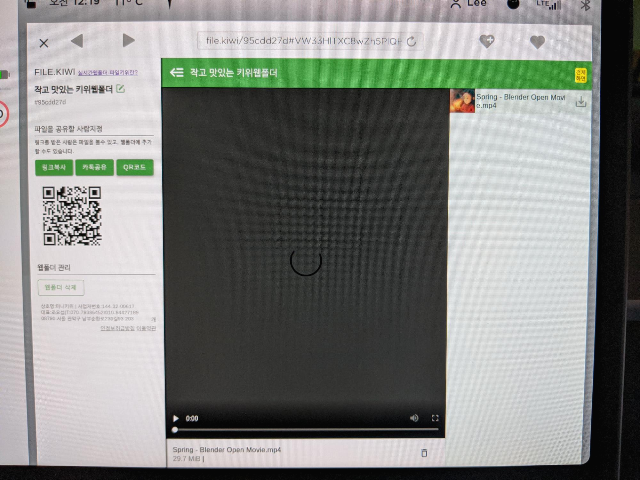Mute the video with speaker icon
The image size is (640, 480).
pyautogui.click(x=414, y=418)
